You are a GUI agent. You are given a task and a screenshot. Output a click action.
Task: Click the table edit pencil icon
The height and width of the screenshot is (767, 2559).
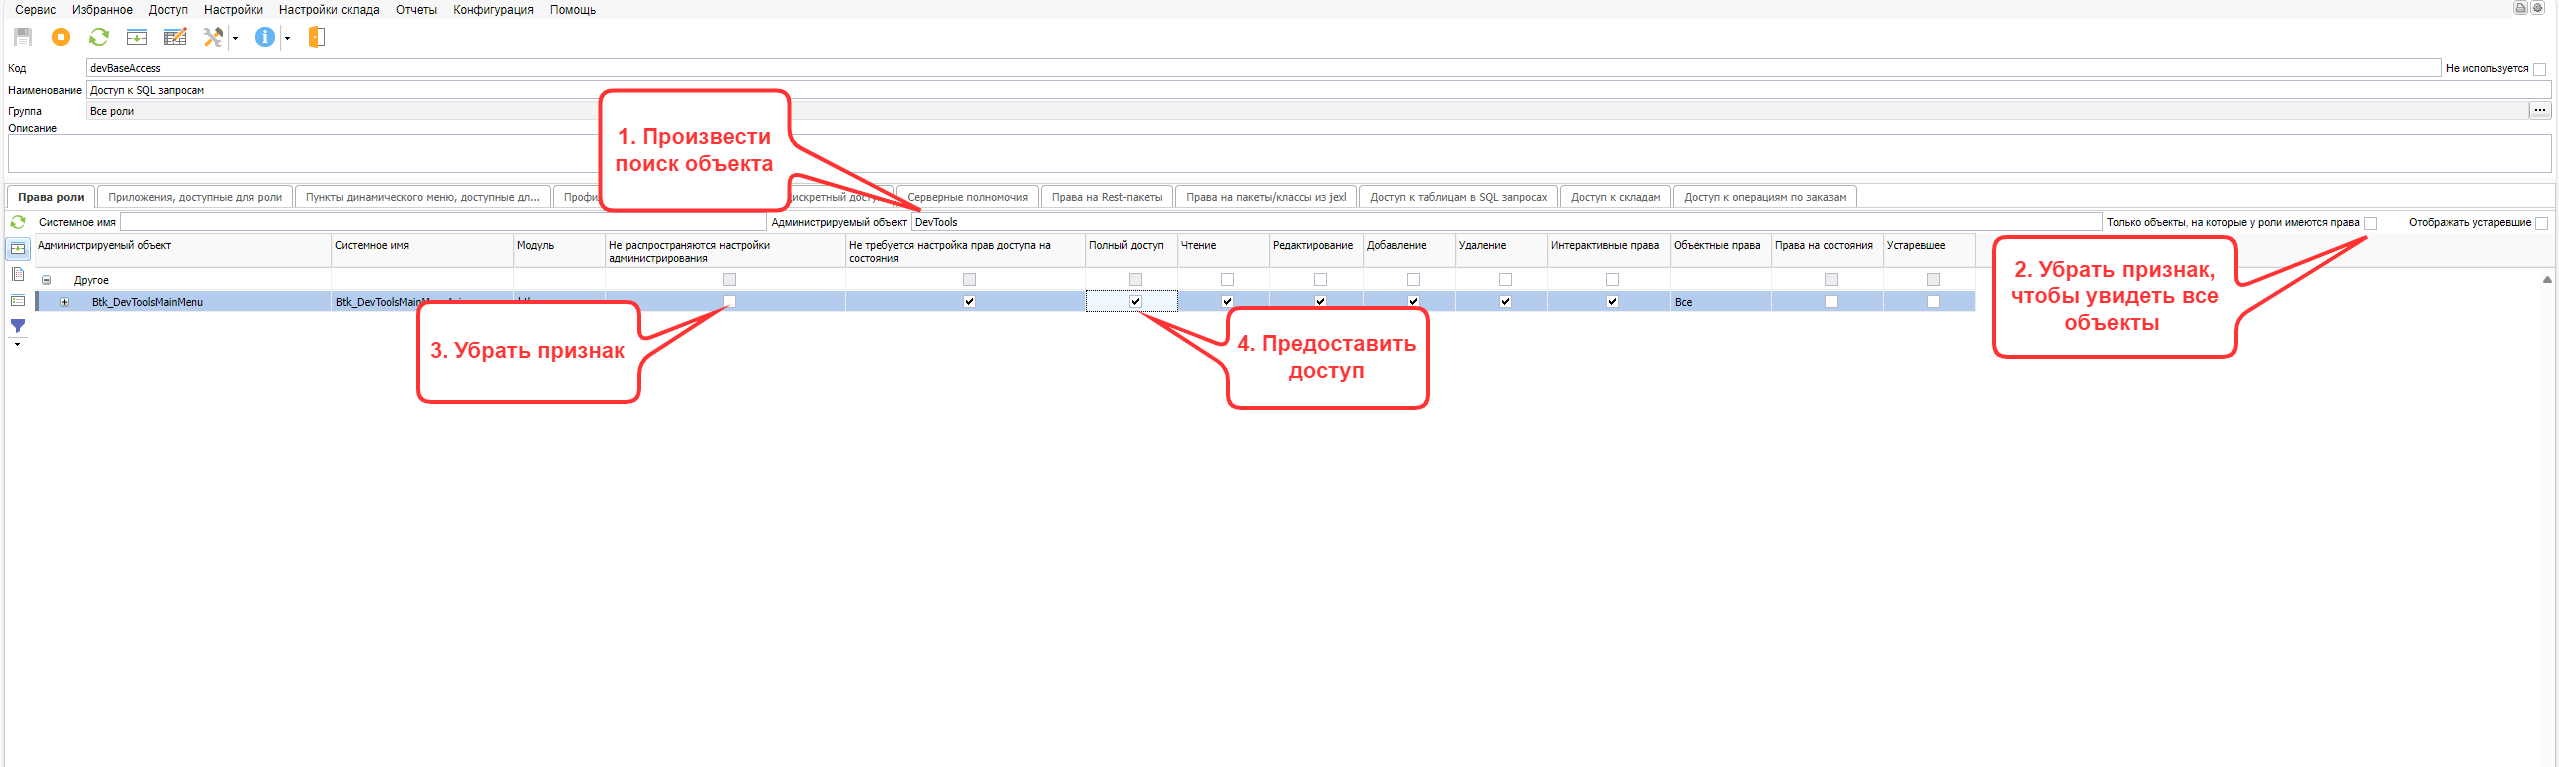coord(175,37)
